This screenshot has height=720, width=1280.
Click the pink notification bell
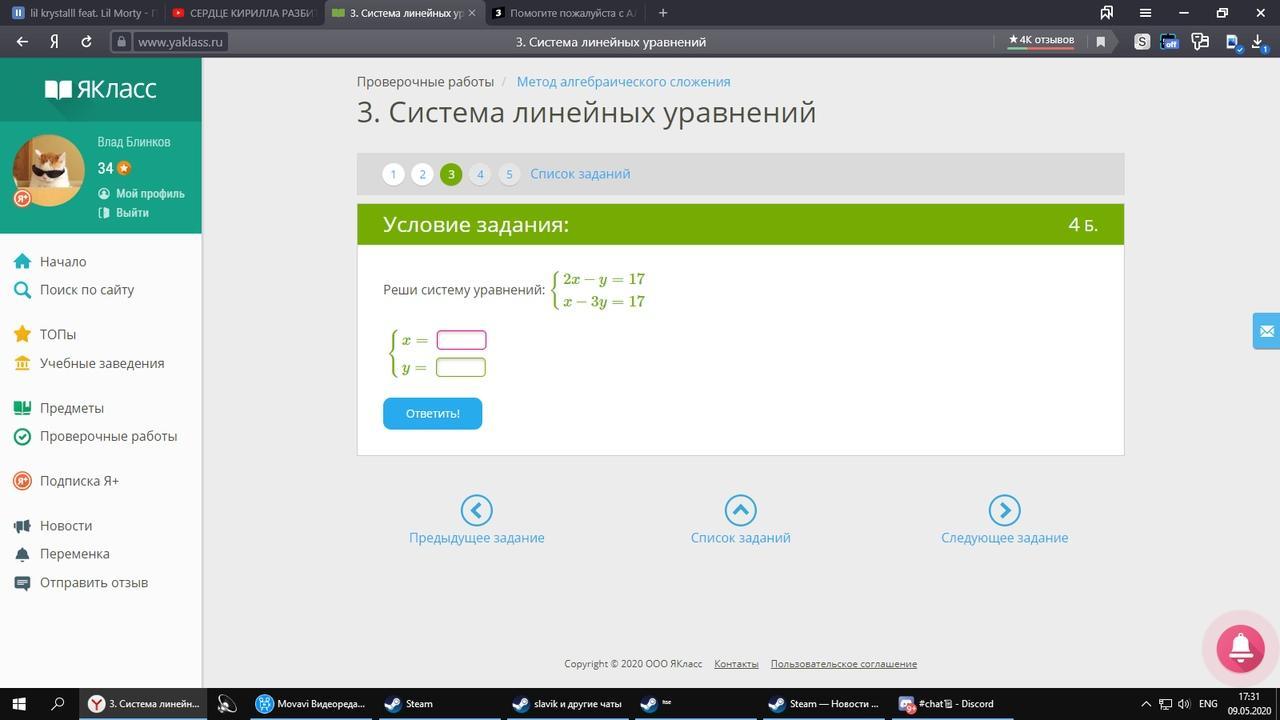(x=1240, y=648)
